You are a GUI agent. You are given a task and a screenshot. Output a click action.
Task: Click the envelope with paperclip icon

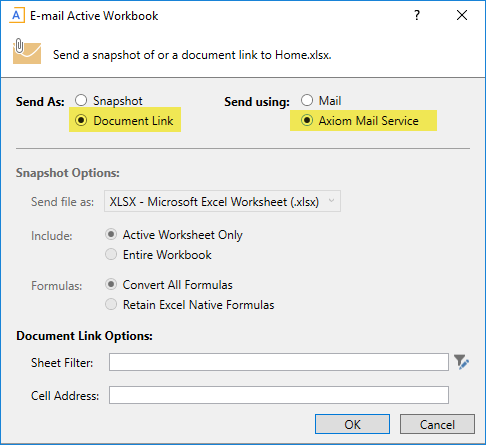pyautogui.click(x=27, y=51)
